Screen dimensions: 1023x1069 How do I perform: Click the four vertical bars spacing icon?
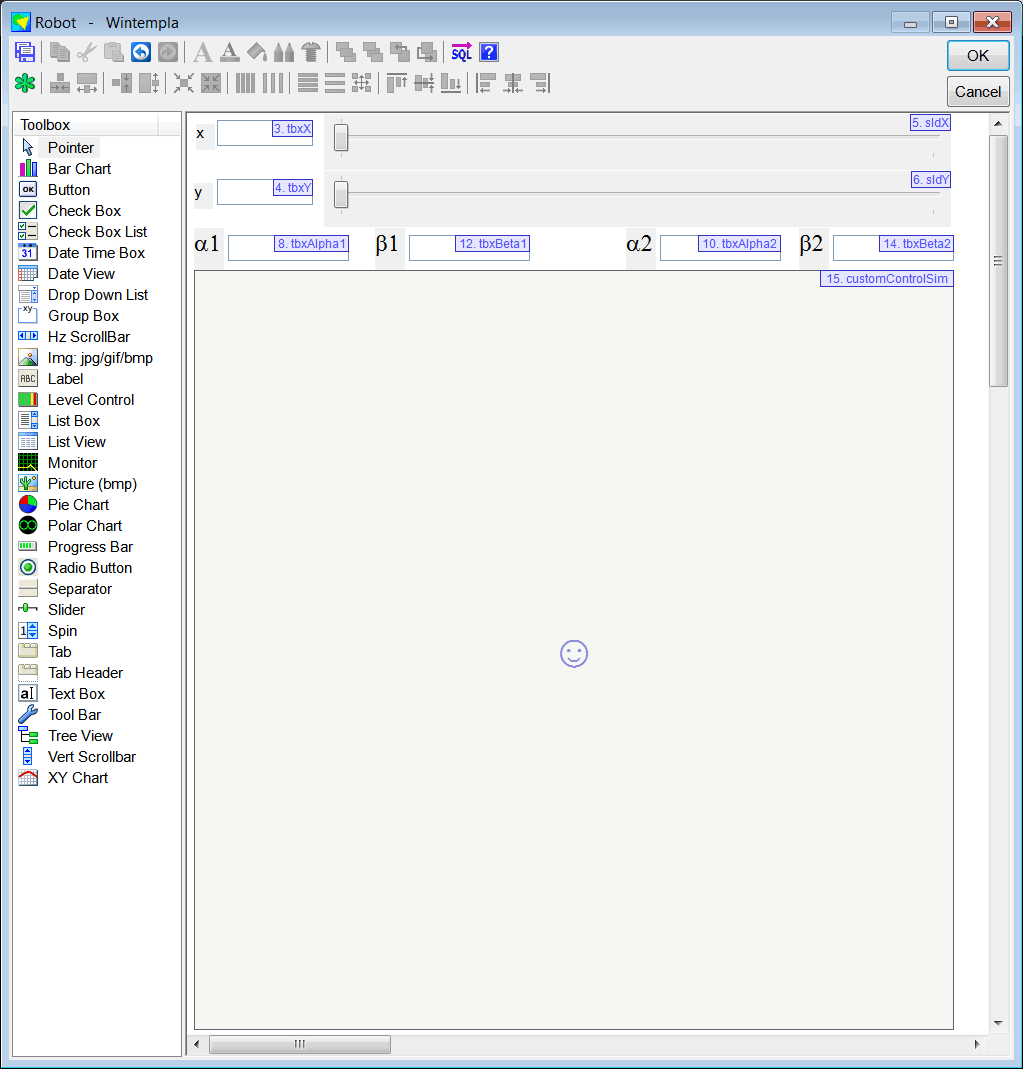[245, 83]
